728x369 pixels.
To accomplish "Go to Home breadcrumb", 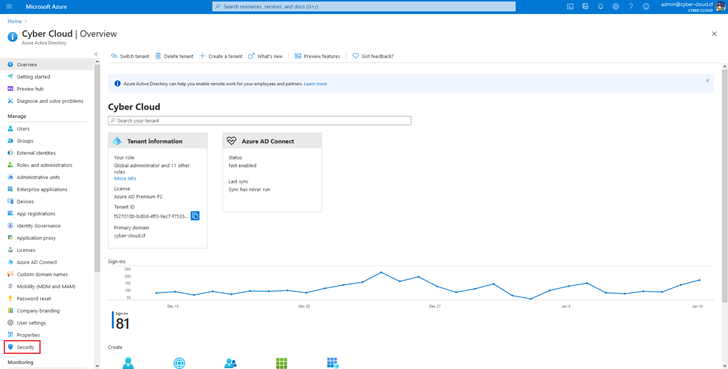I will (x=14, y=21).
